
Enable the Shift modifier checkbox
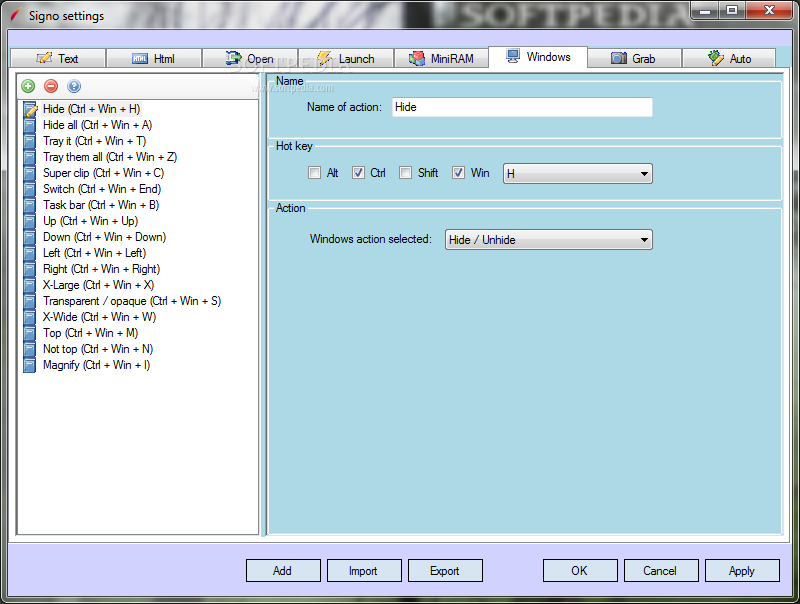(x=406, y=173)
